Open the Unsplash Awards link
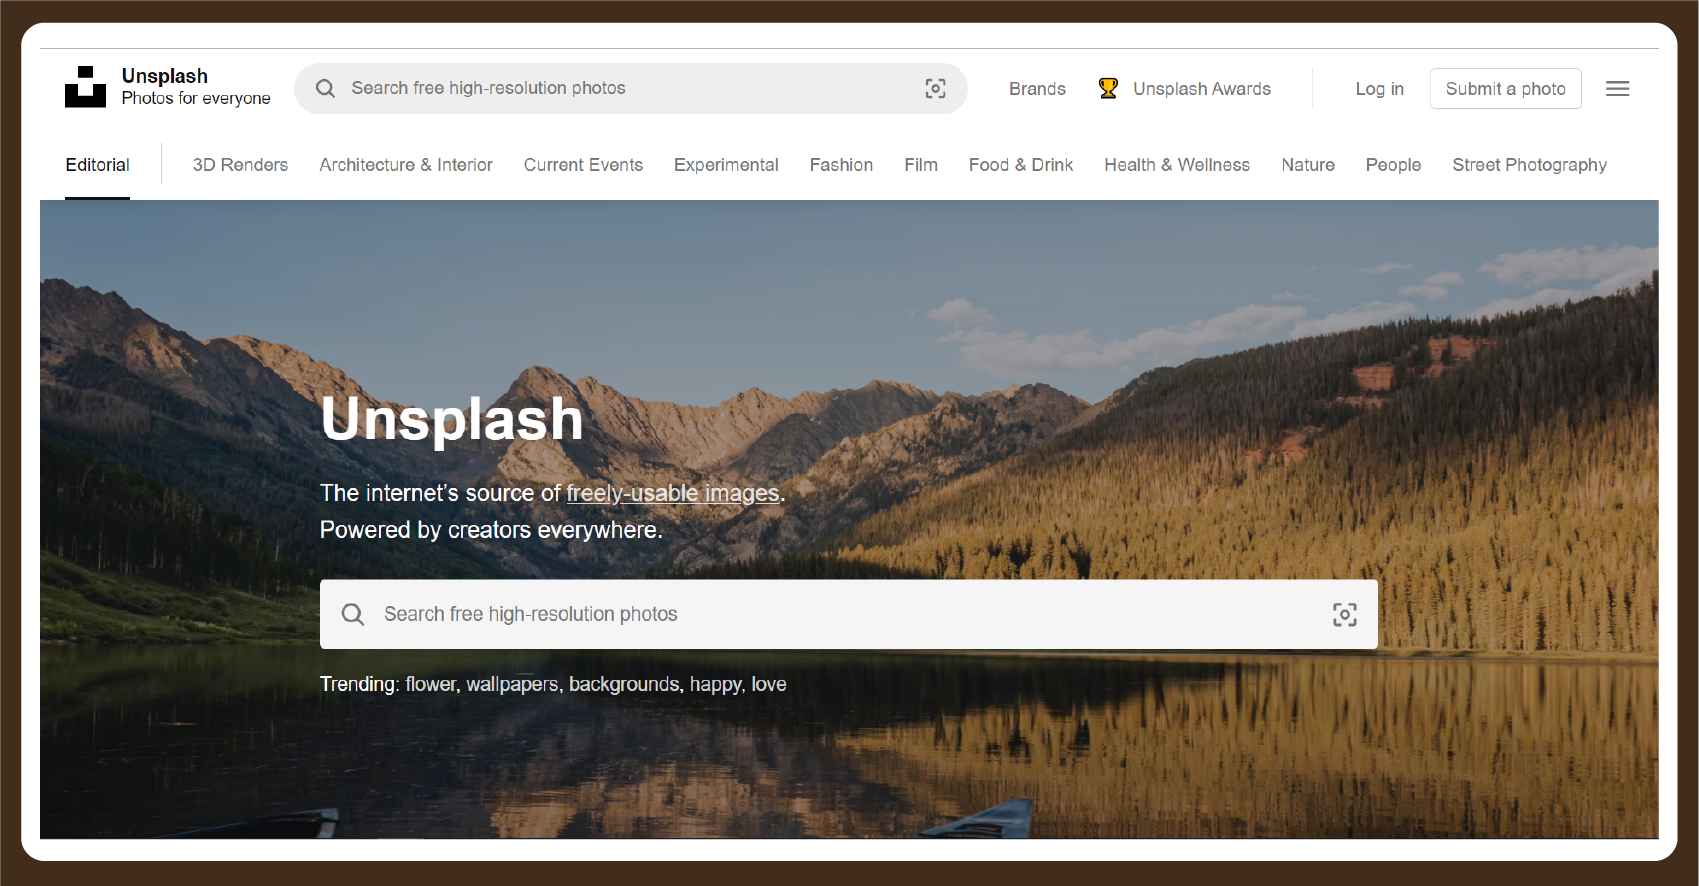The width and height of the screenshot is (1699, 886). click(1202, 89)
